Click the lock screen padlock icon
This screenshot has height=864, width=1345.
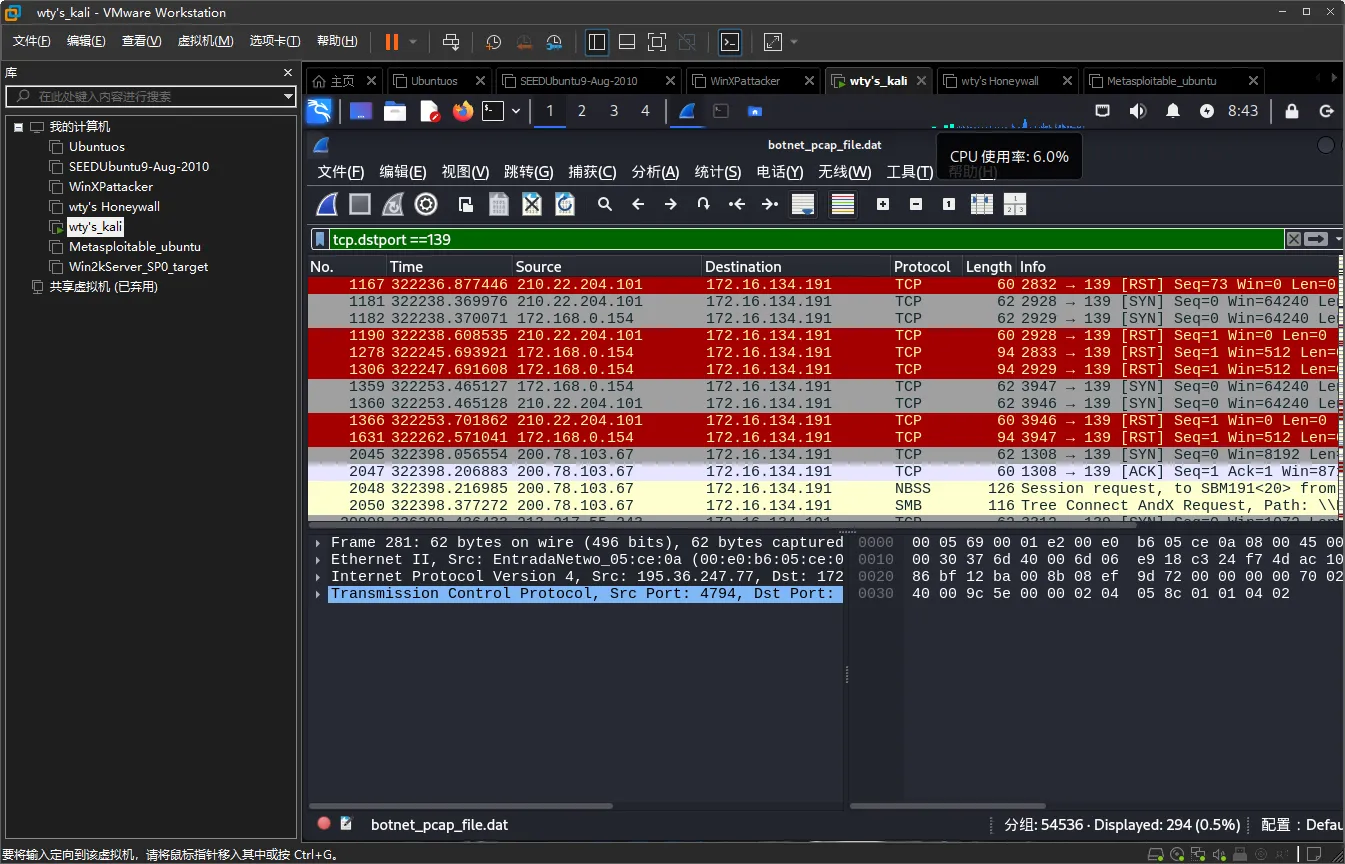click(x=1292, y=111)
